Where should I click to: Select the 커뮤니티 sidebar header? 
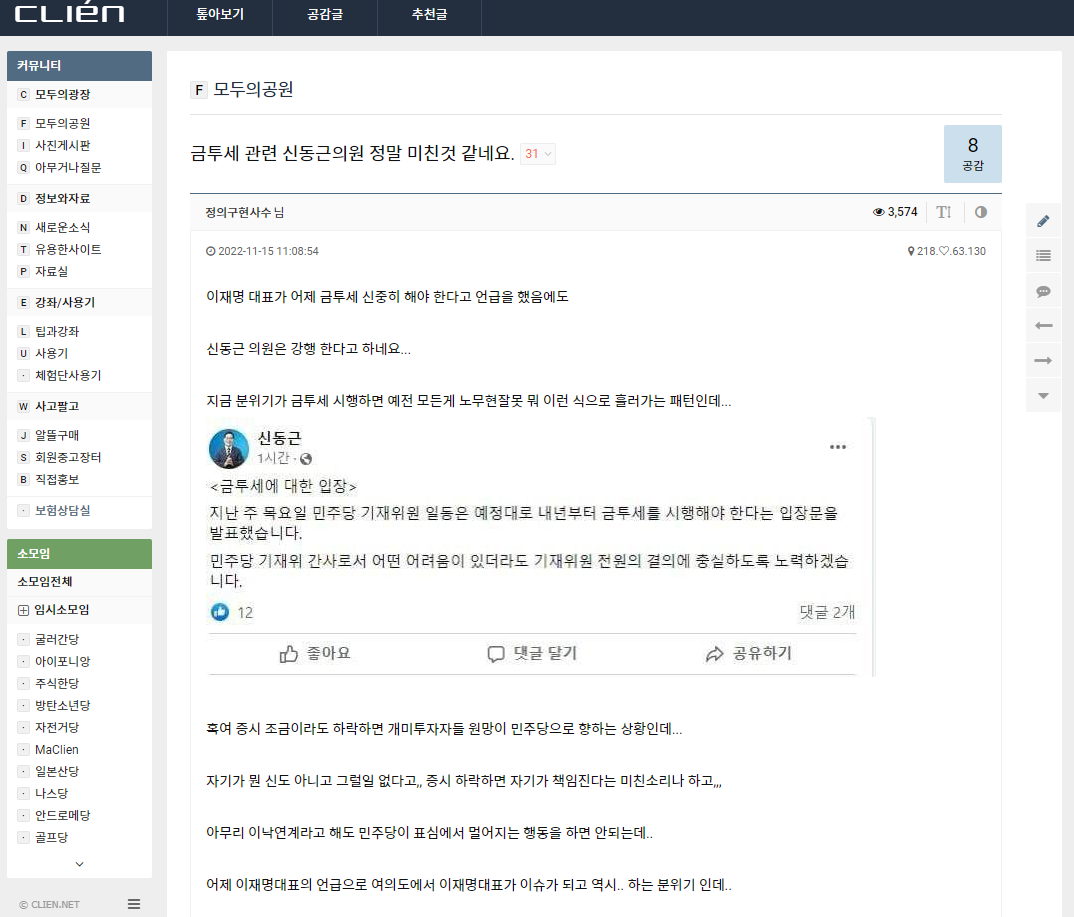coord(79,66)
